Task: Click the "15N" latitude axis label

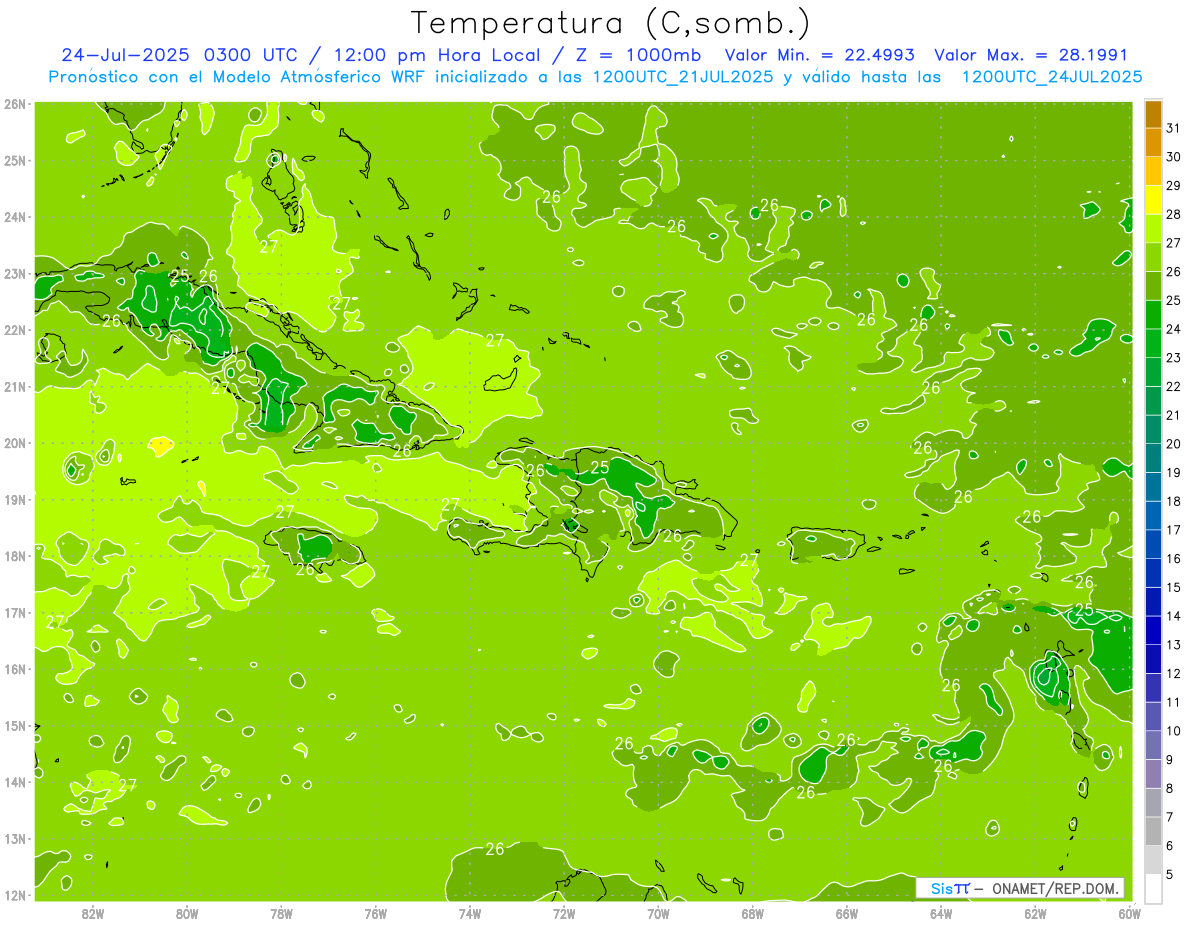Action: click(15, 726)
